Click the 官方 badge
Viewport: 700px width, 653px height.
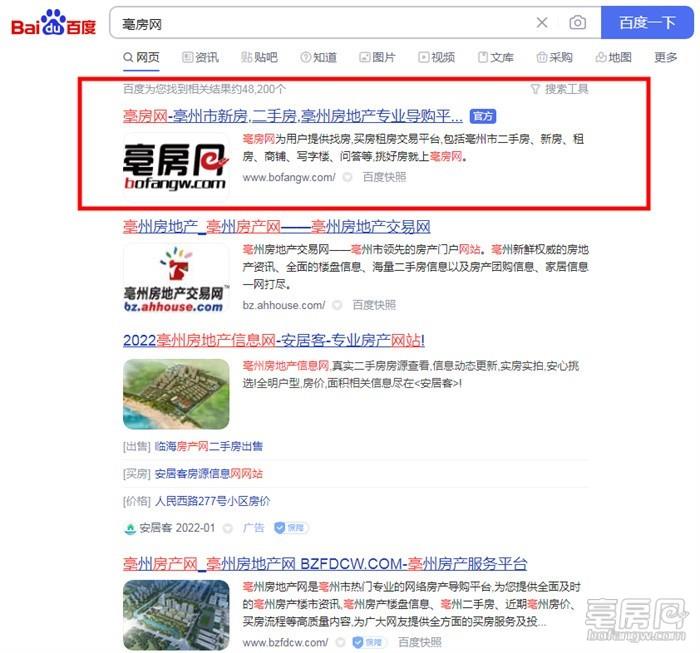(483, 116)
